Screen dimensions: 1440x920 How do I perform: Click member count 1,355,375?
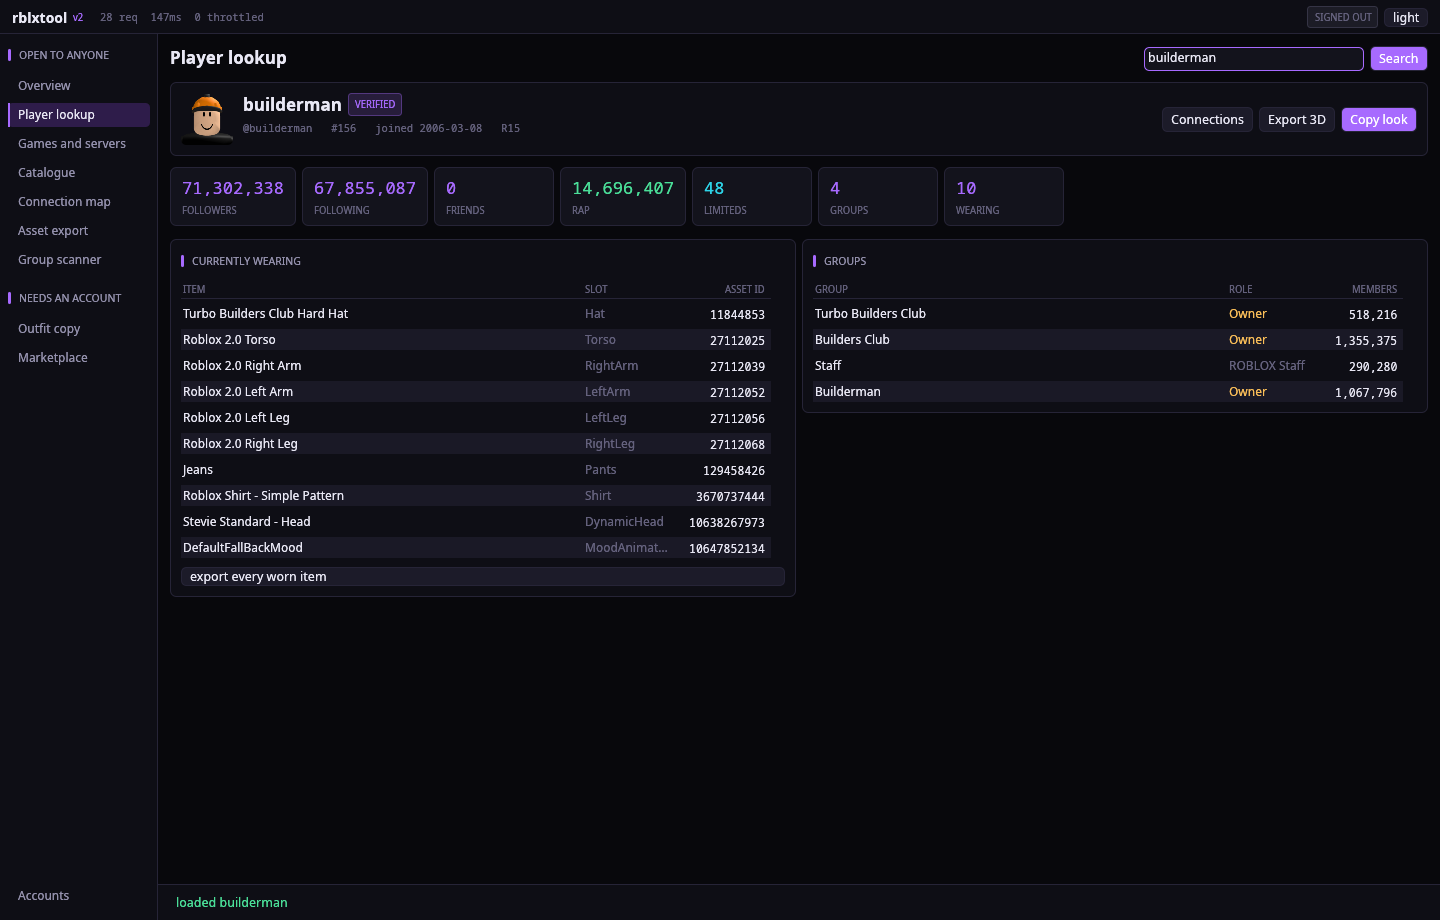pos(1366,341)
